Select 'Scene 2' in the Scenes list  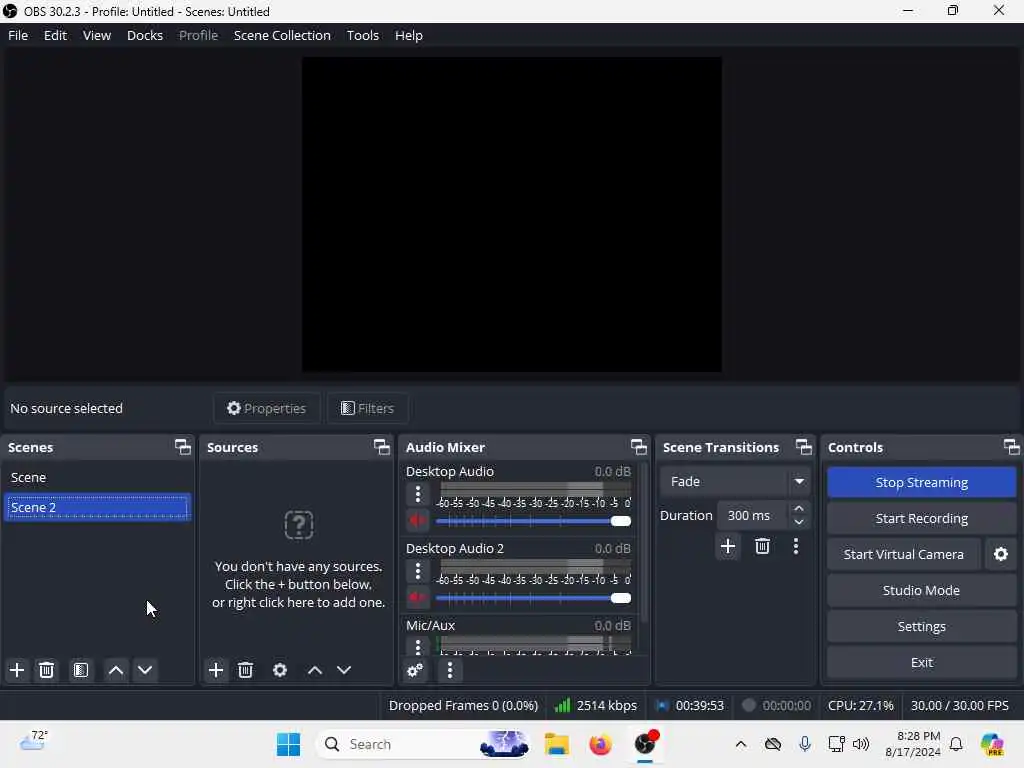(x=97, y=507)
